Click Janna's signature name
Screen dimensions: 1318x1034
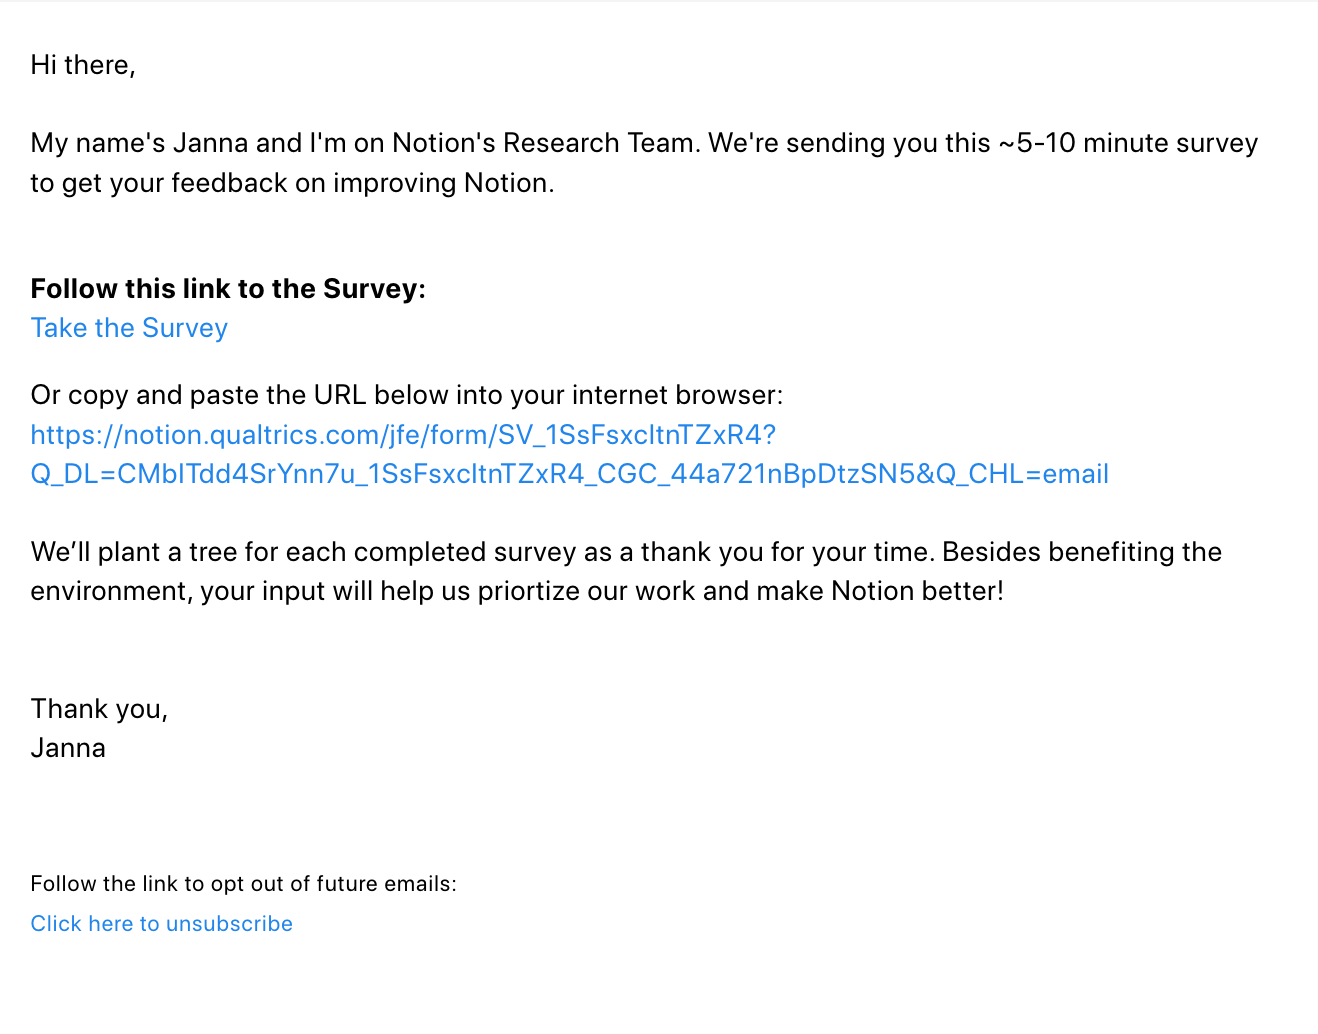coord(67,747)
